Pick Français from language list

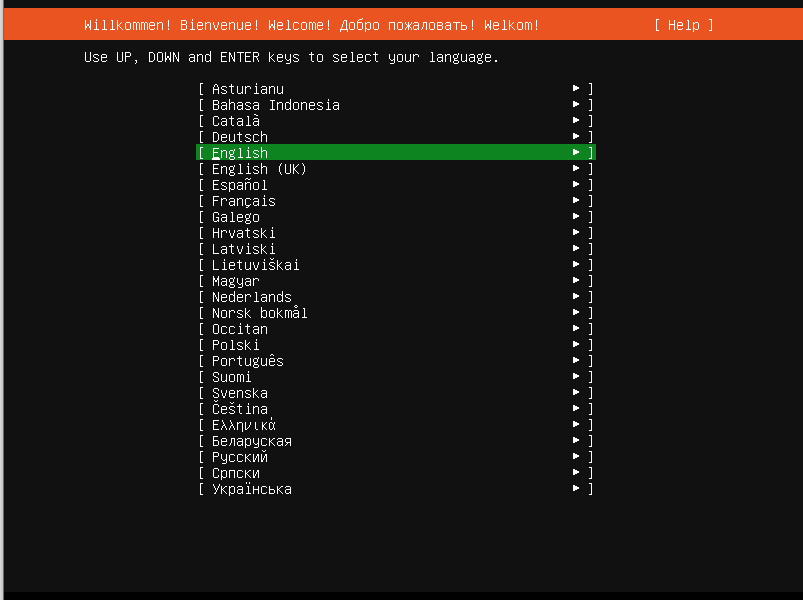(243, 201)
